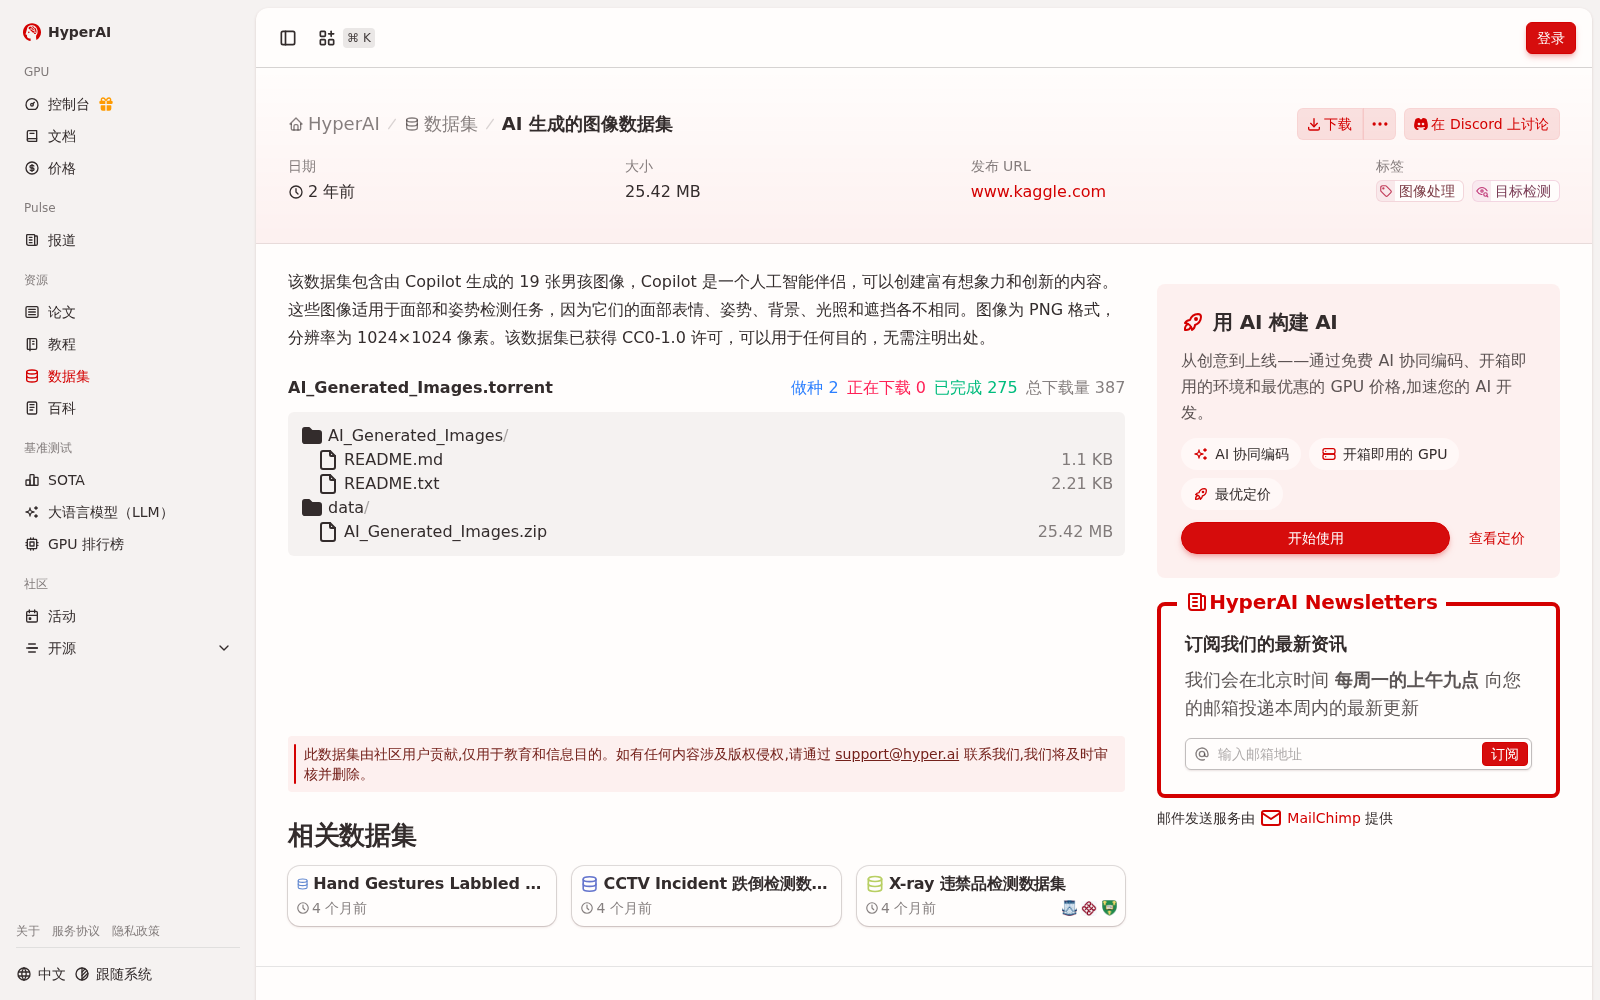Click the AI 协同编码 chip

point(1241,454)
